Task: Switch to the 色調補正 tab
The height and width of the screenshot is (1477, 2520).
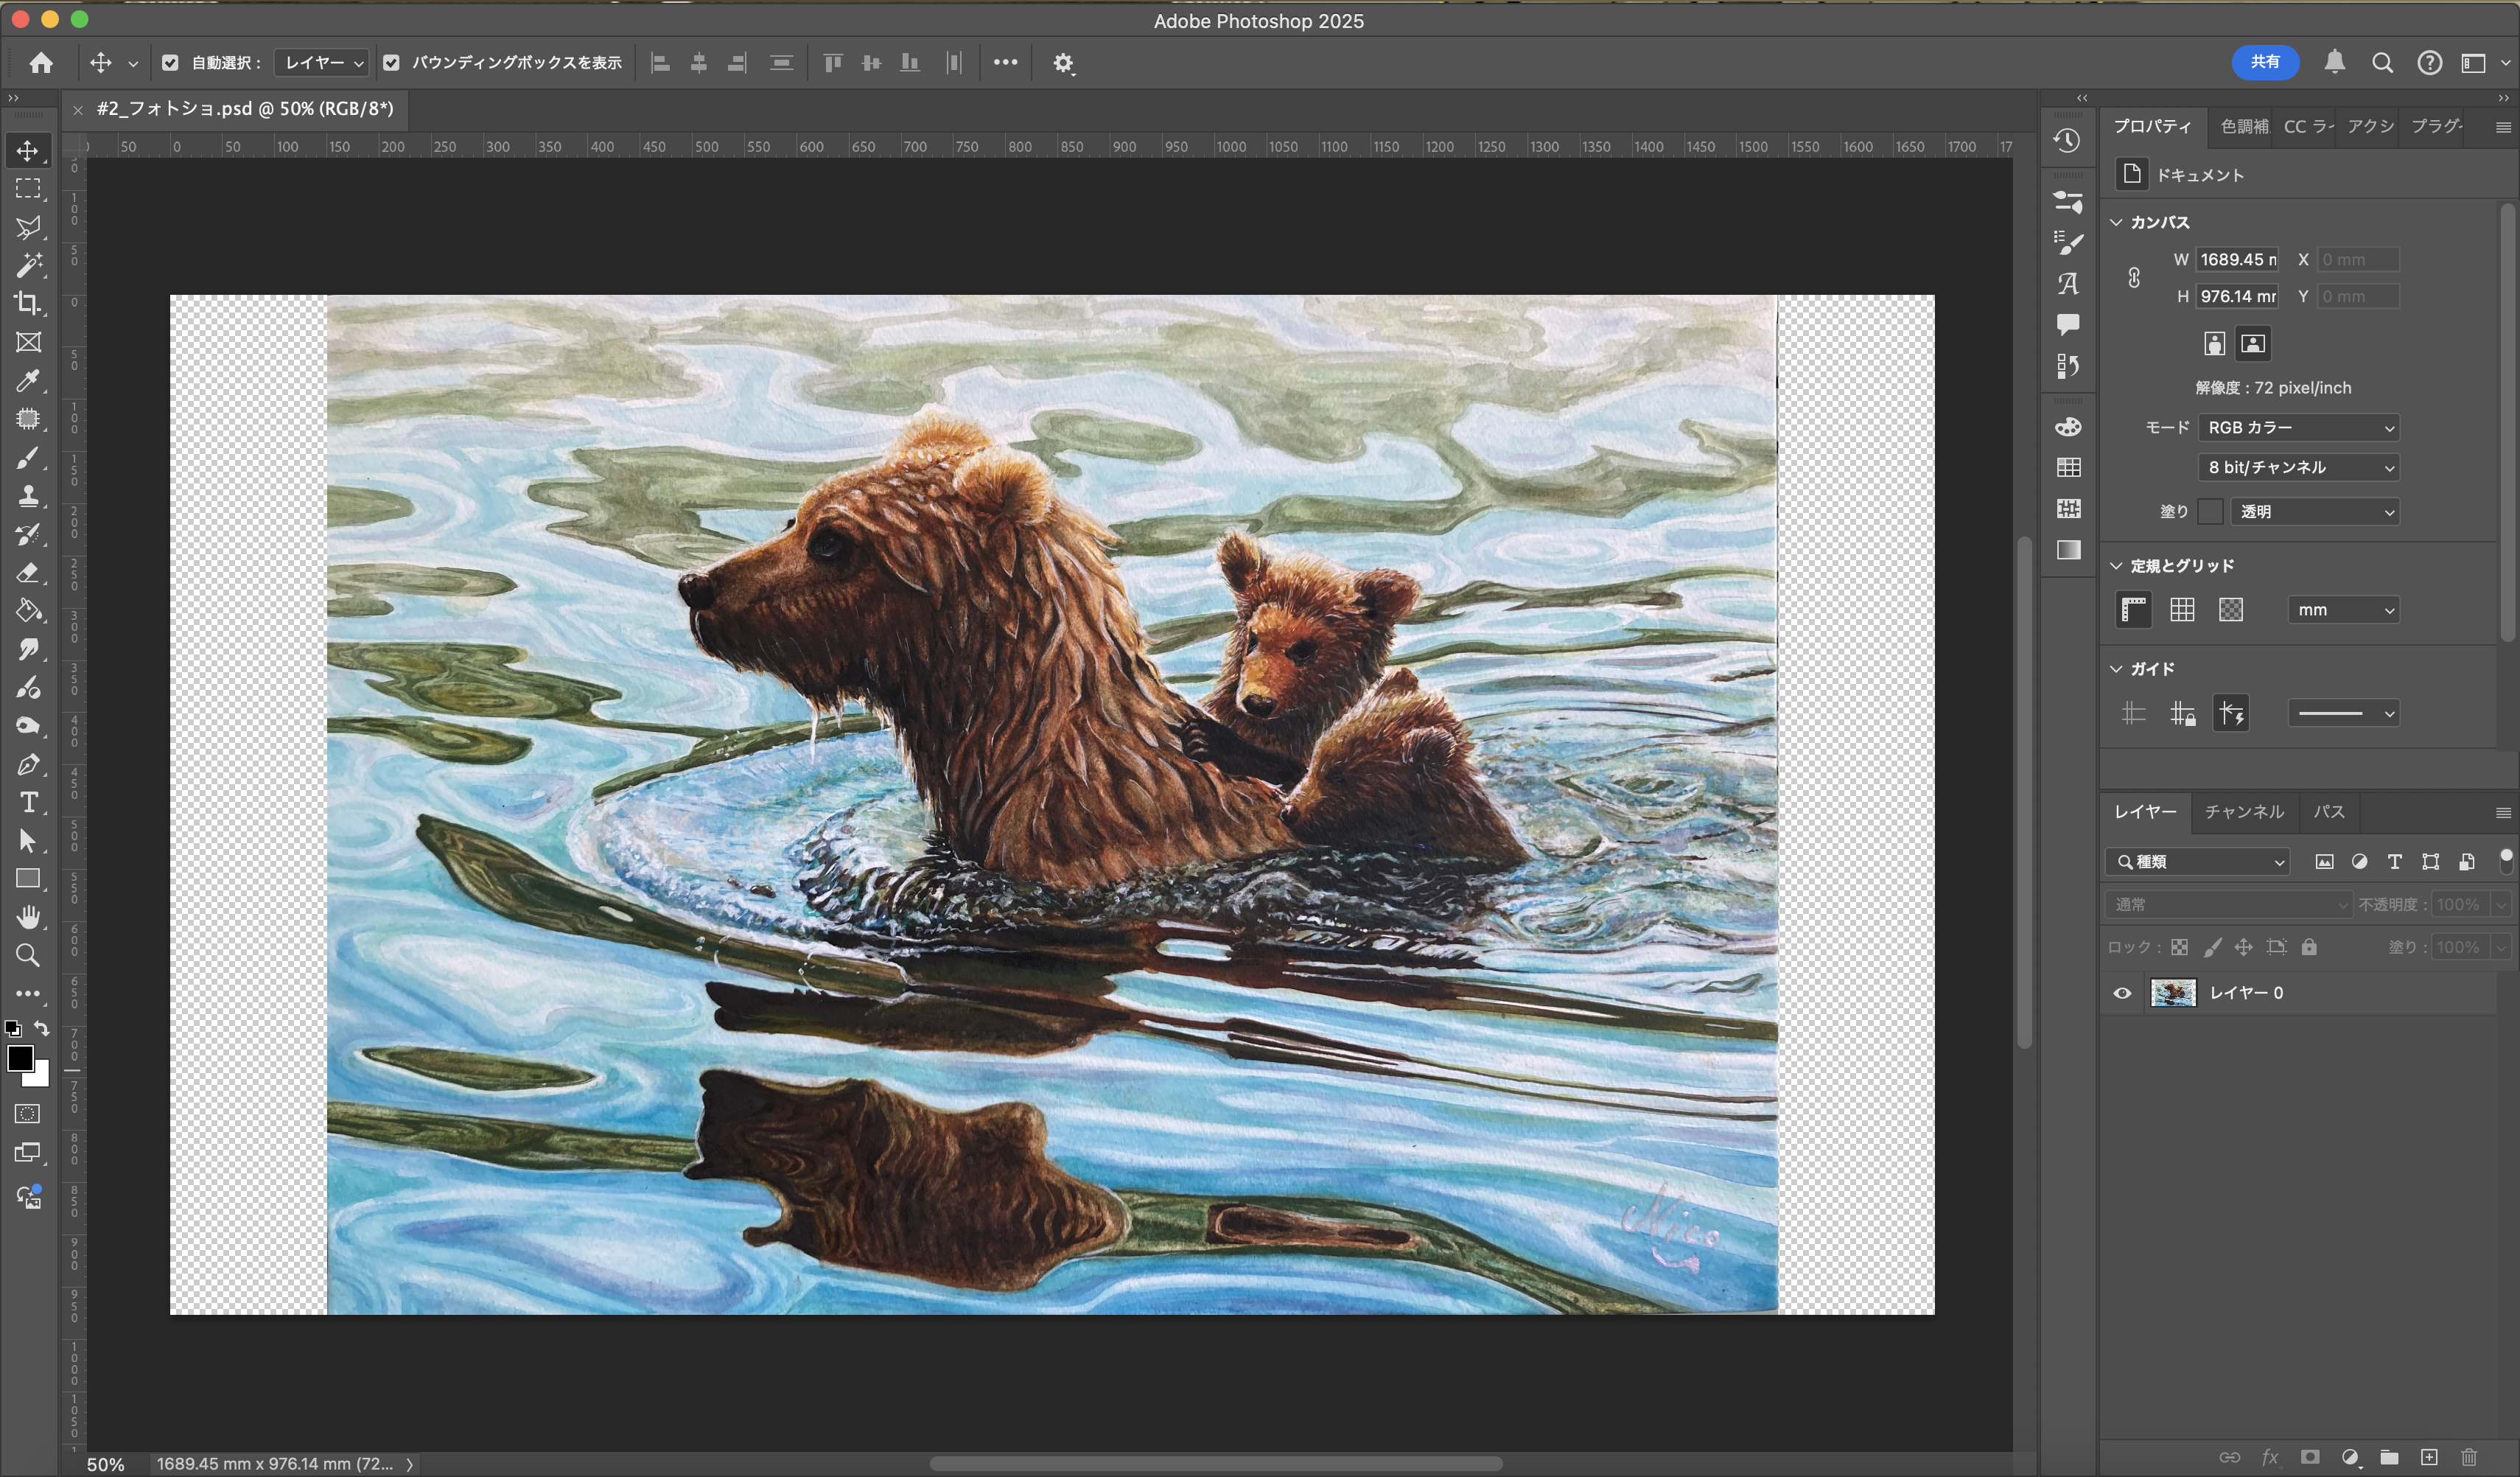Action: [x=2244, y=127]
